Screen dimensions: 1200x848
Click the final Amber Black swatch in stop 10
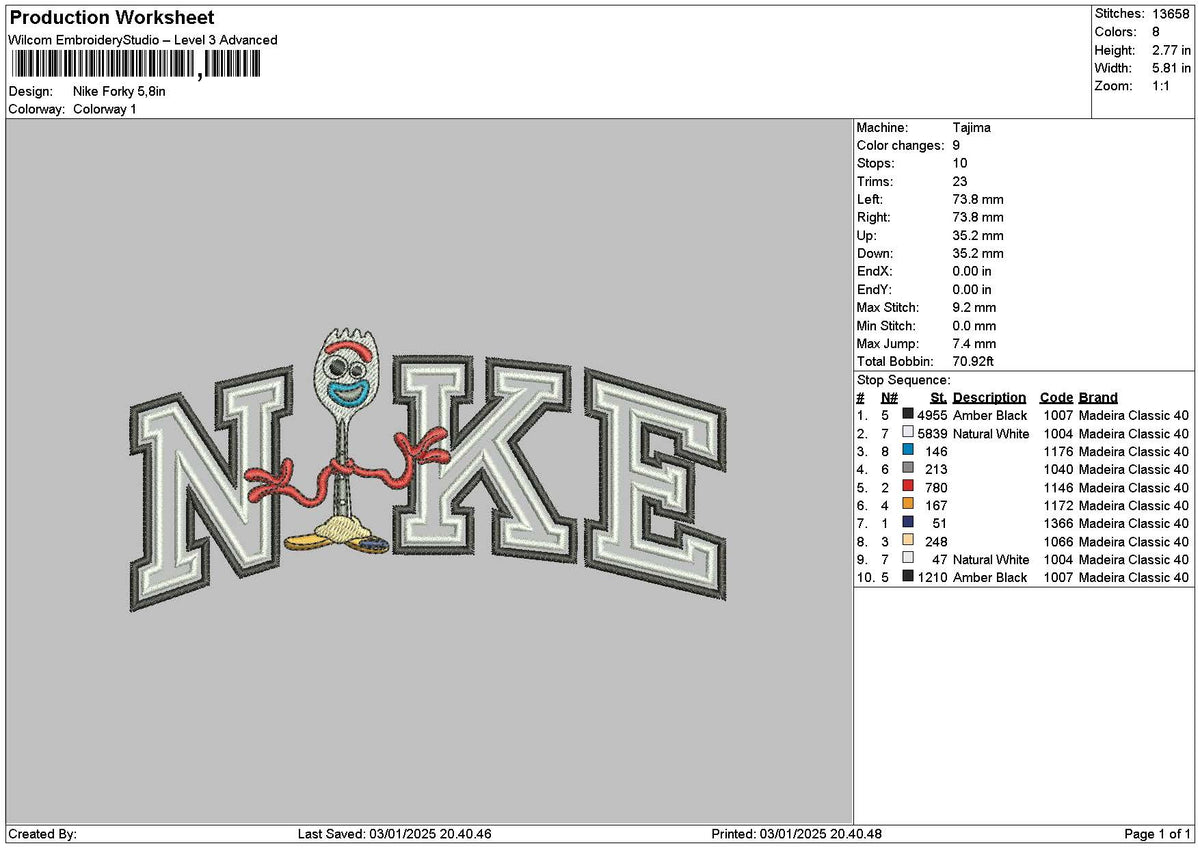[x=908, y=577]
